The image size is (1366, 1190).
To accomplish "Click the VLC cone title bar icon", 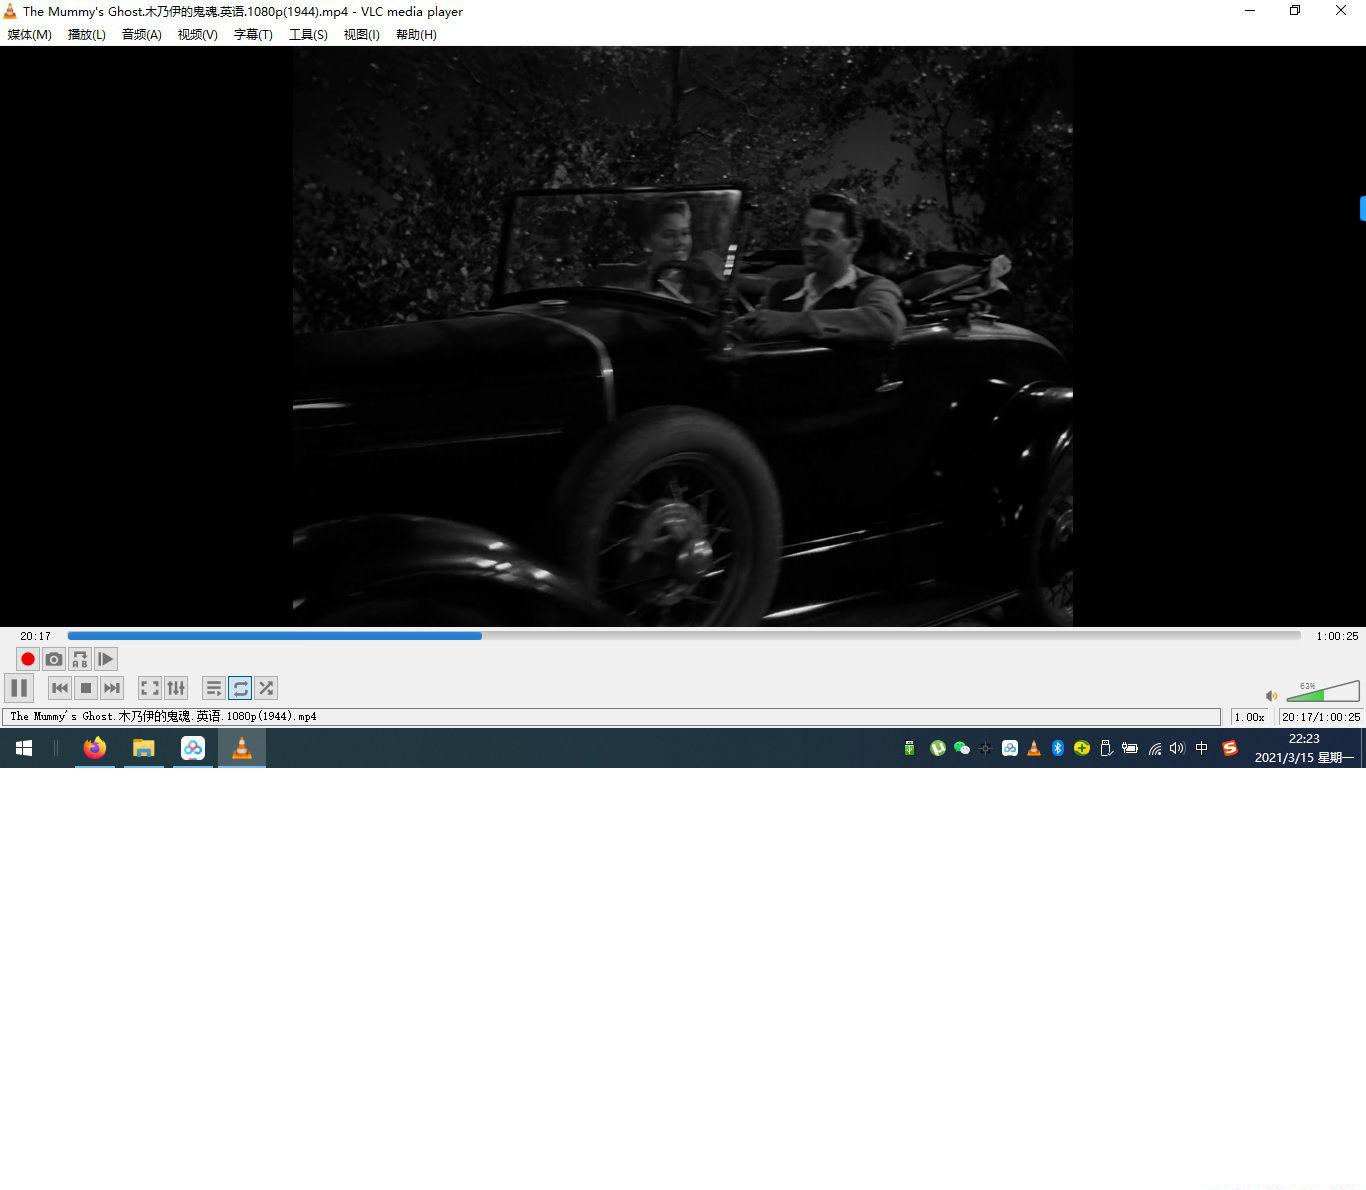I will (10, 11).
